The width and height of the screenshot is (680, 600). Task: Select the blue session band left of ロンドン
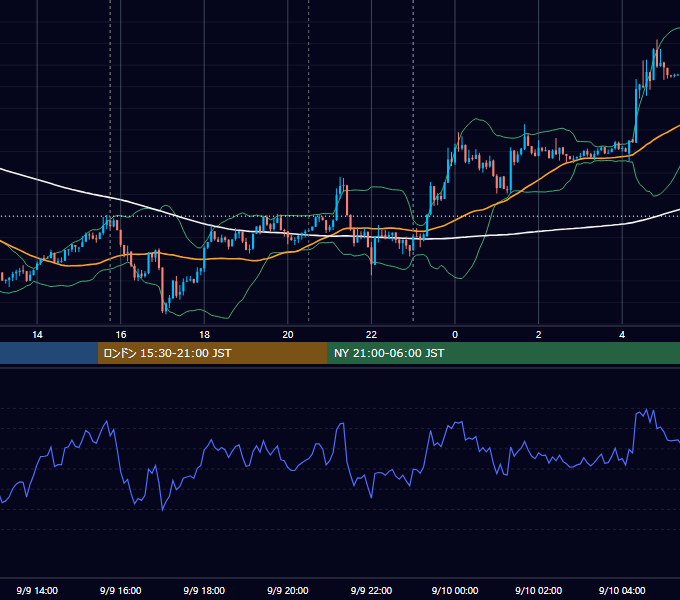pyautogui.click(x=49, y=353)
